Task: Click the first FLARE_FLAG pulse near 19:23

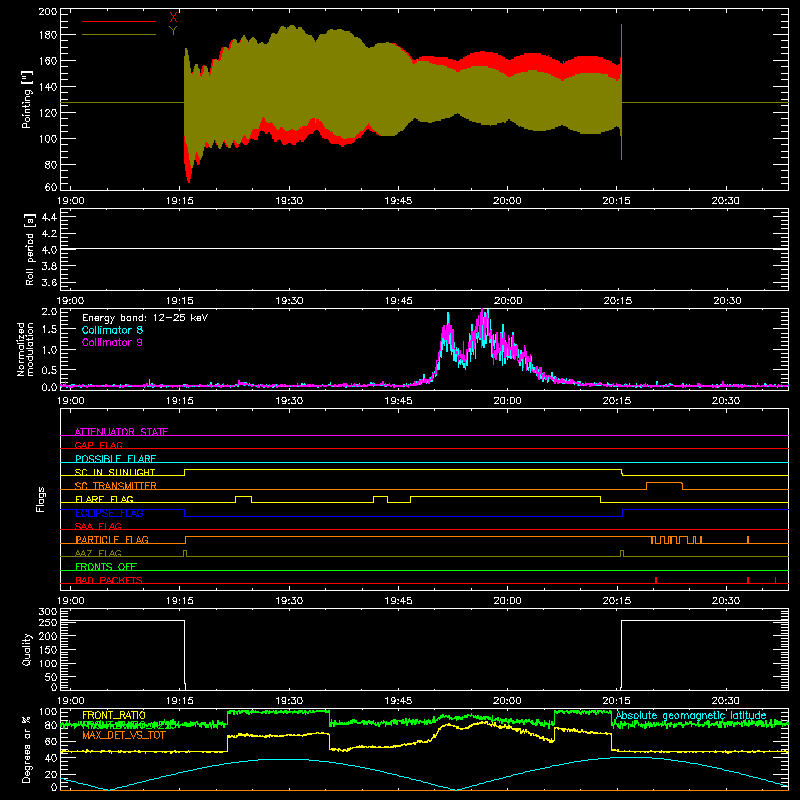Action: [243, 499]
